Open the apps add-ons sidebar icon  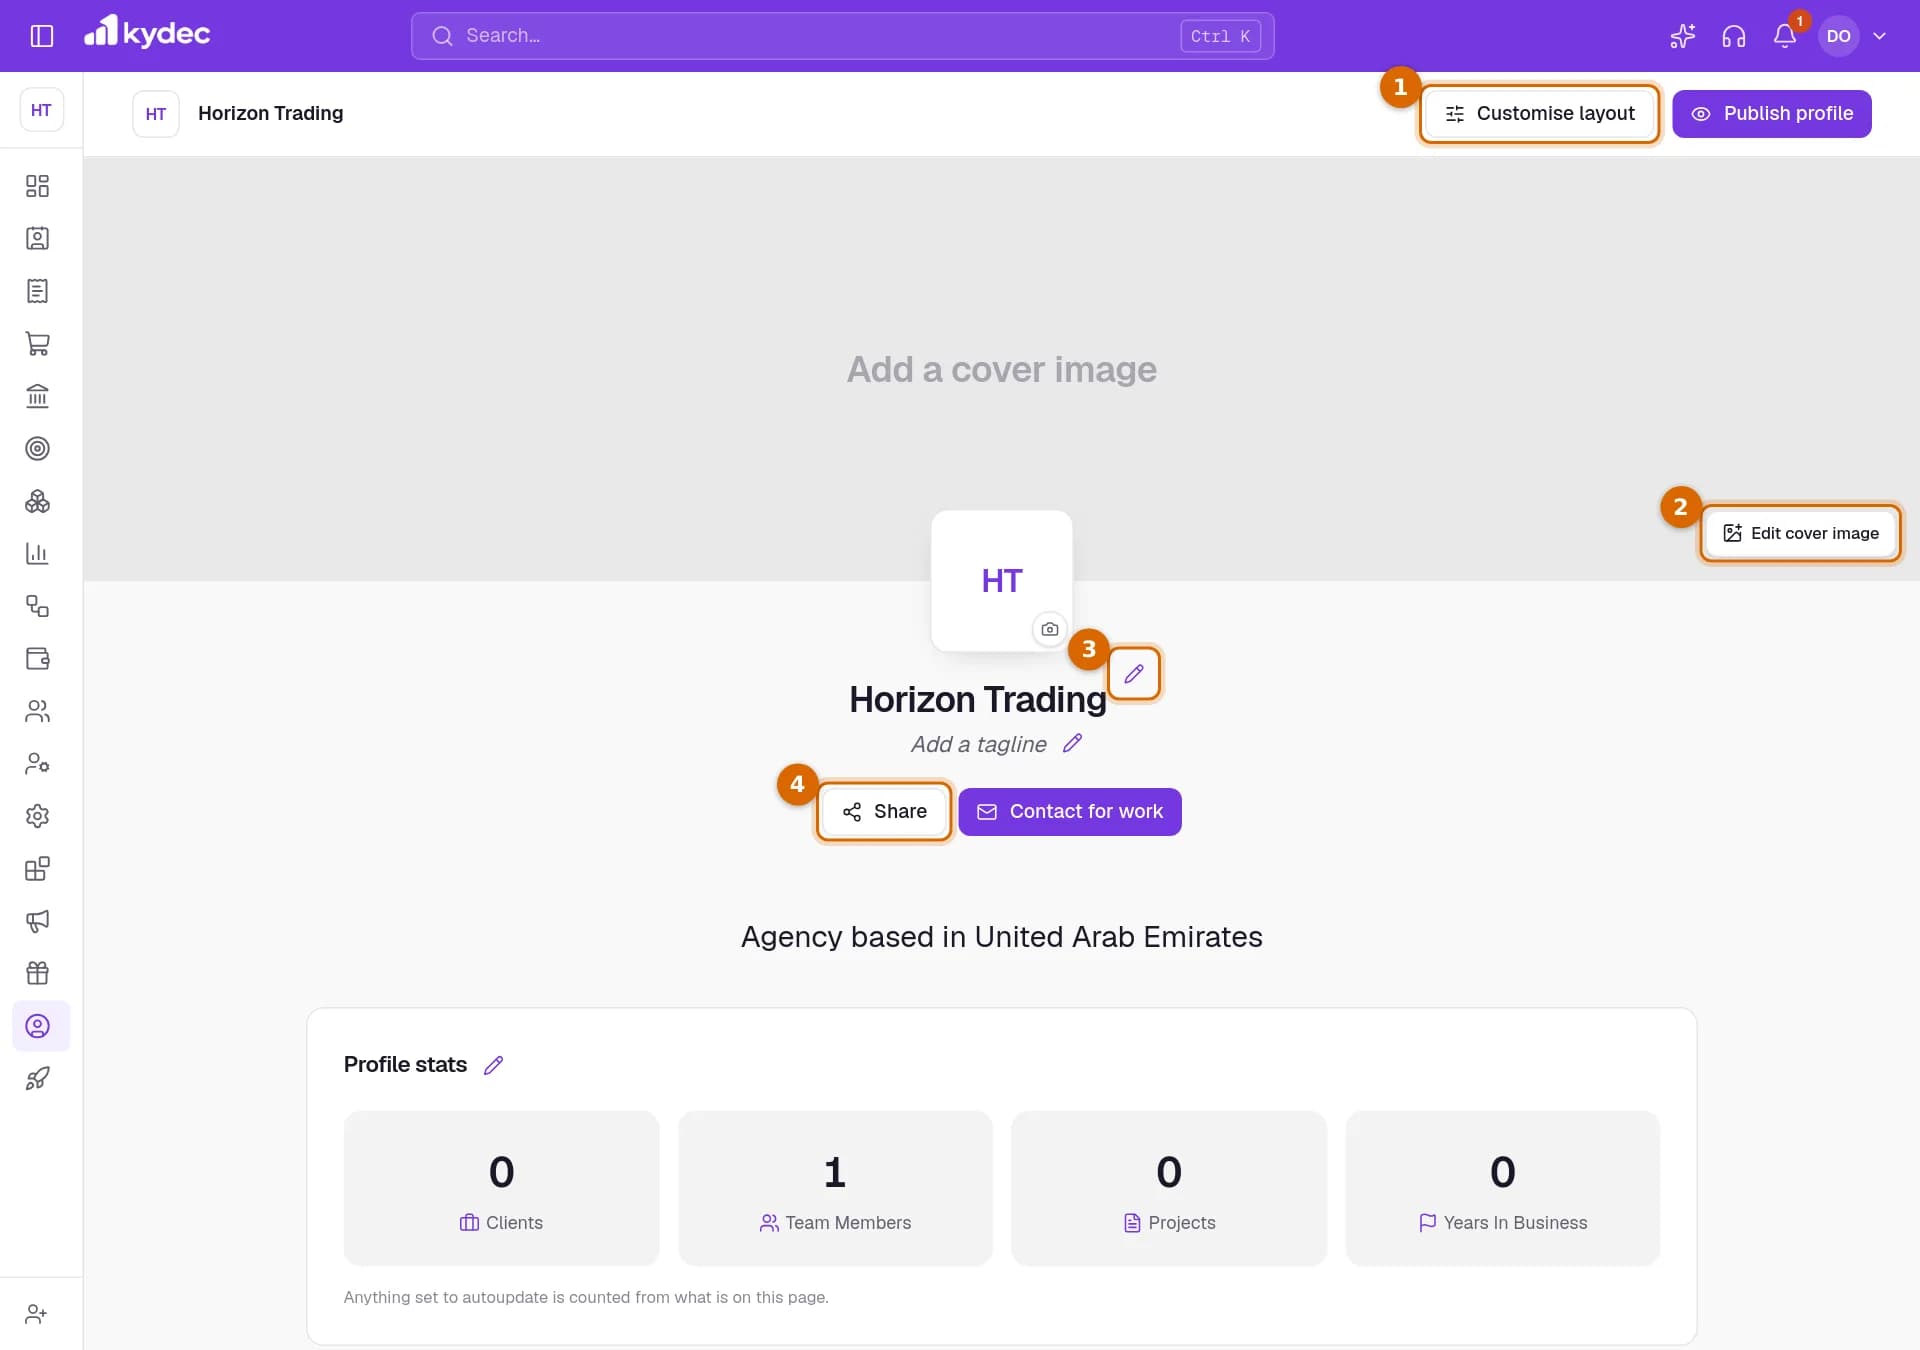point(37,868)
